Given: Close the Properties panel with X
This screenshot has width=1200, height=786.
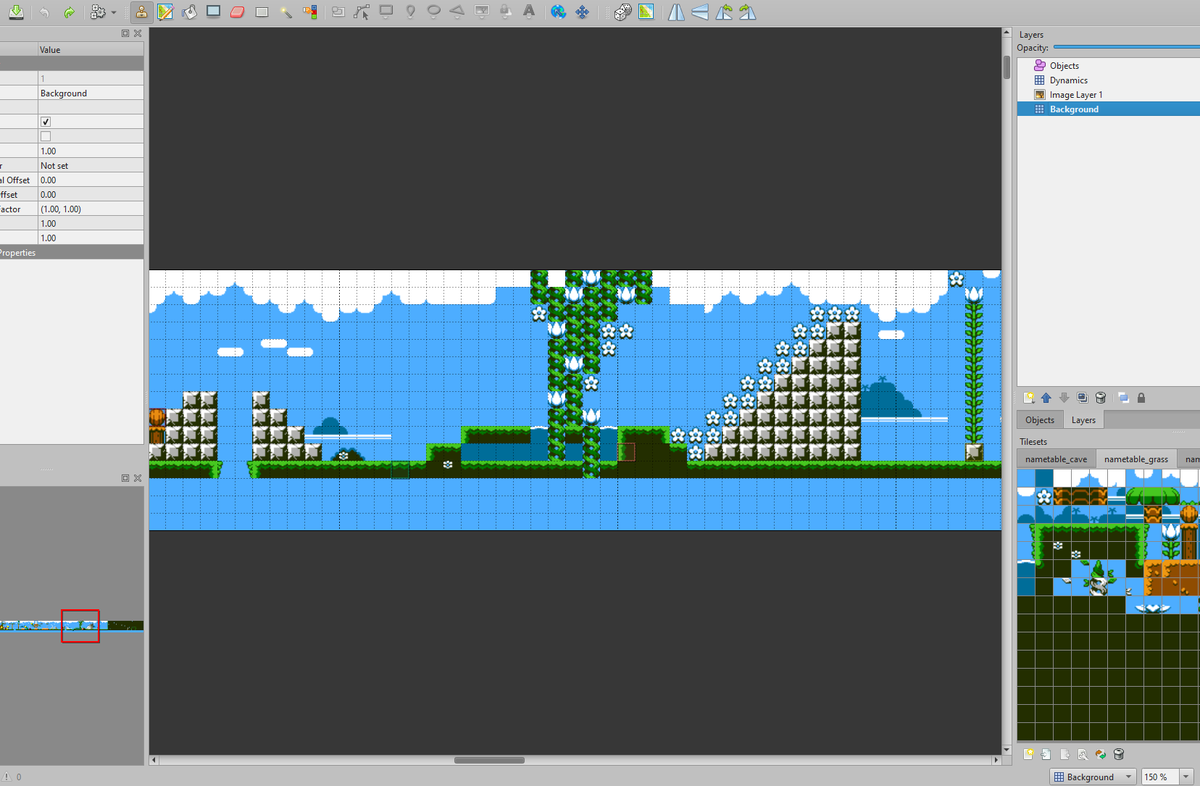Looking at the screenshot, I should (x=137, y=33).
